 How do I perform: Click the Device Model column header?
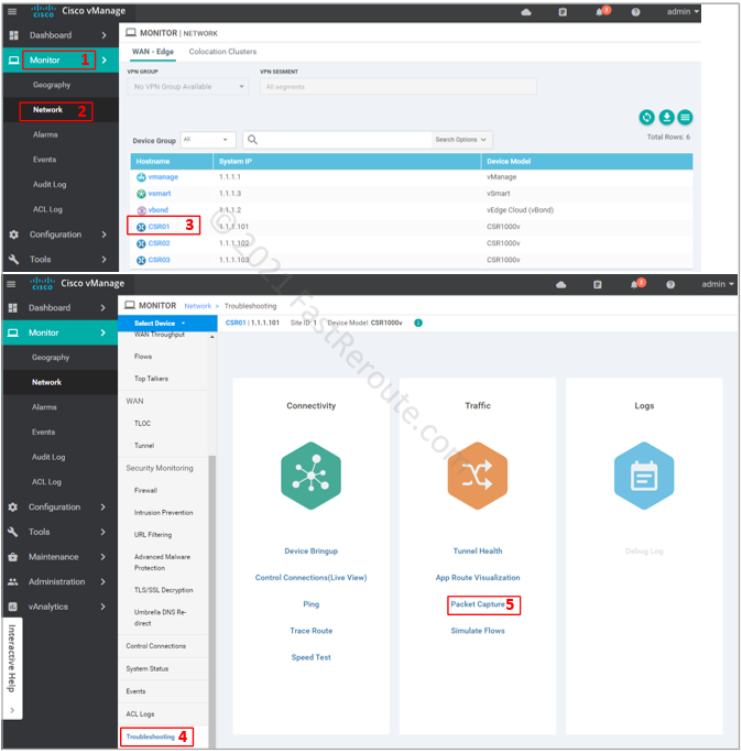click(587, 161)
